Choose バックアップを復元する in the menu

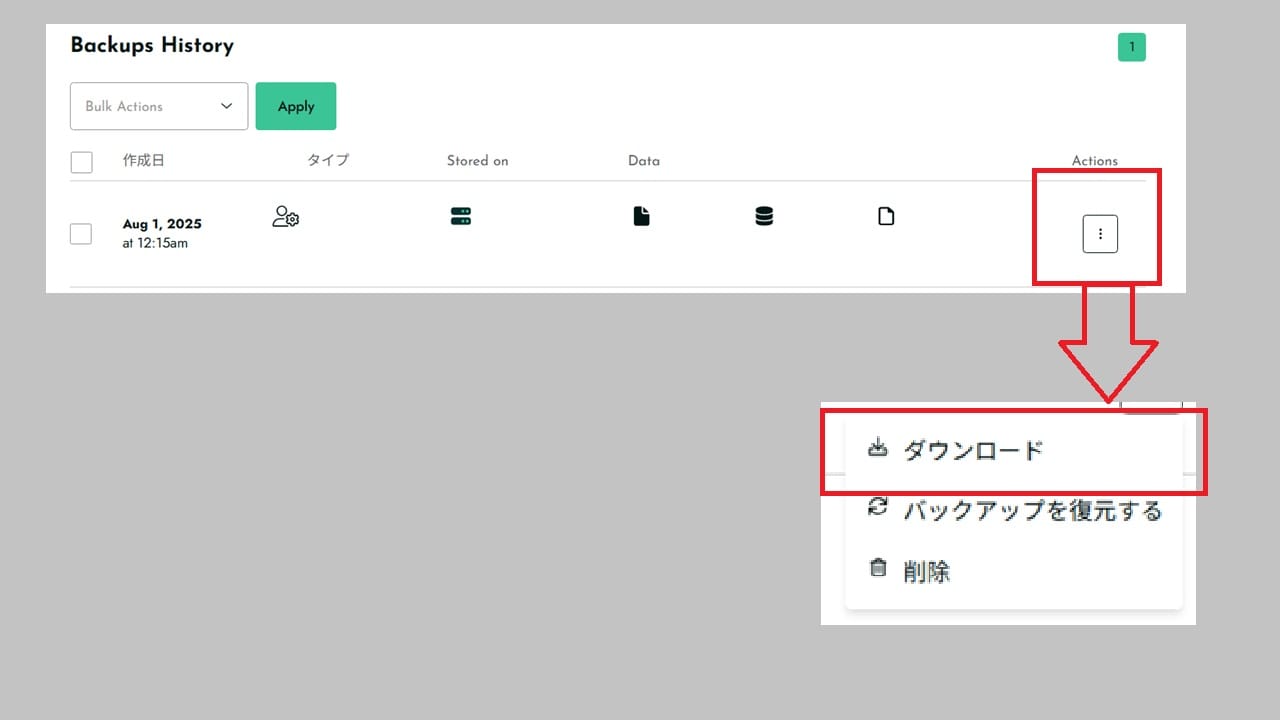point(1032,511)
